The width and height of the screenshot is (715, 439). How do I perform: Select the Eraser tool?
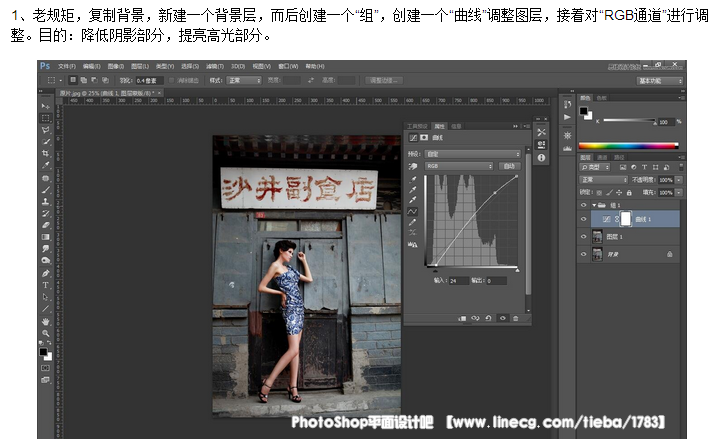pyautogui.click(x=46, y=225)
